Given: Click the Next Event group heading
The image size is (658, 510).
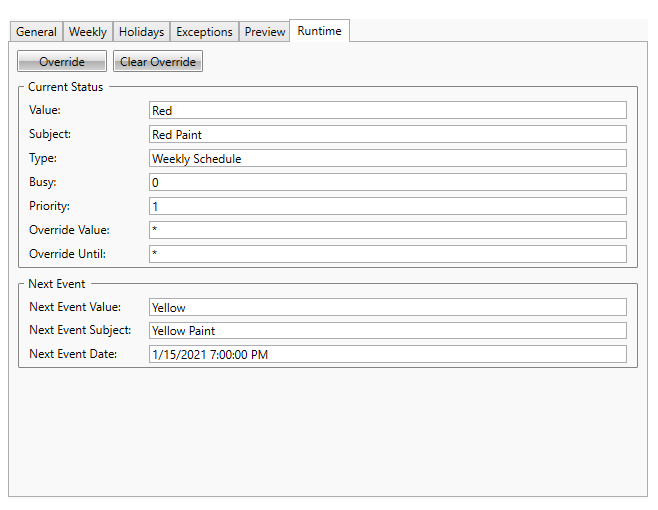Looking at the screenshot, I should pyautogui.click(x=57, y=284).
